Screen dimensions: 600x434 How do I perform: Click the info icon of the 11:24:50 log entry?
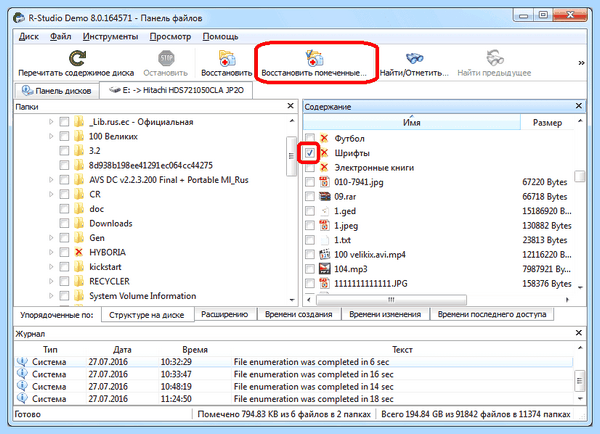[23, 398]
